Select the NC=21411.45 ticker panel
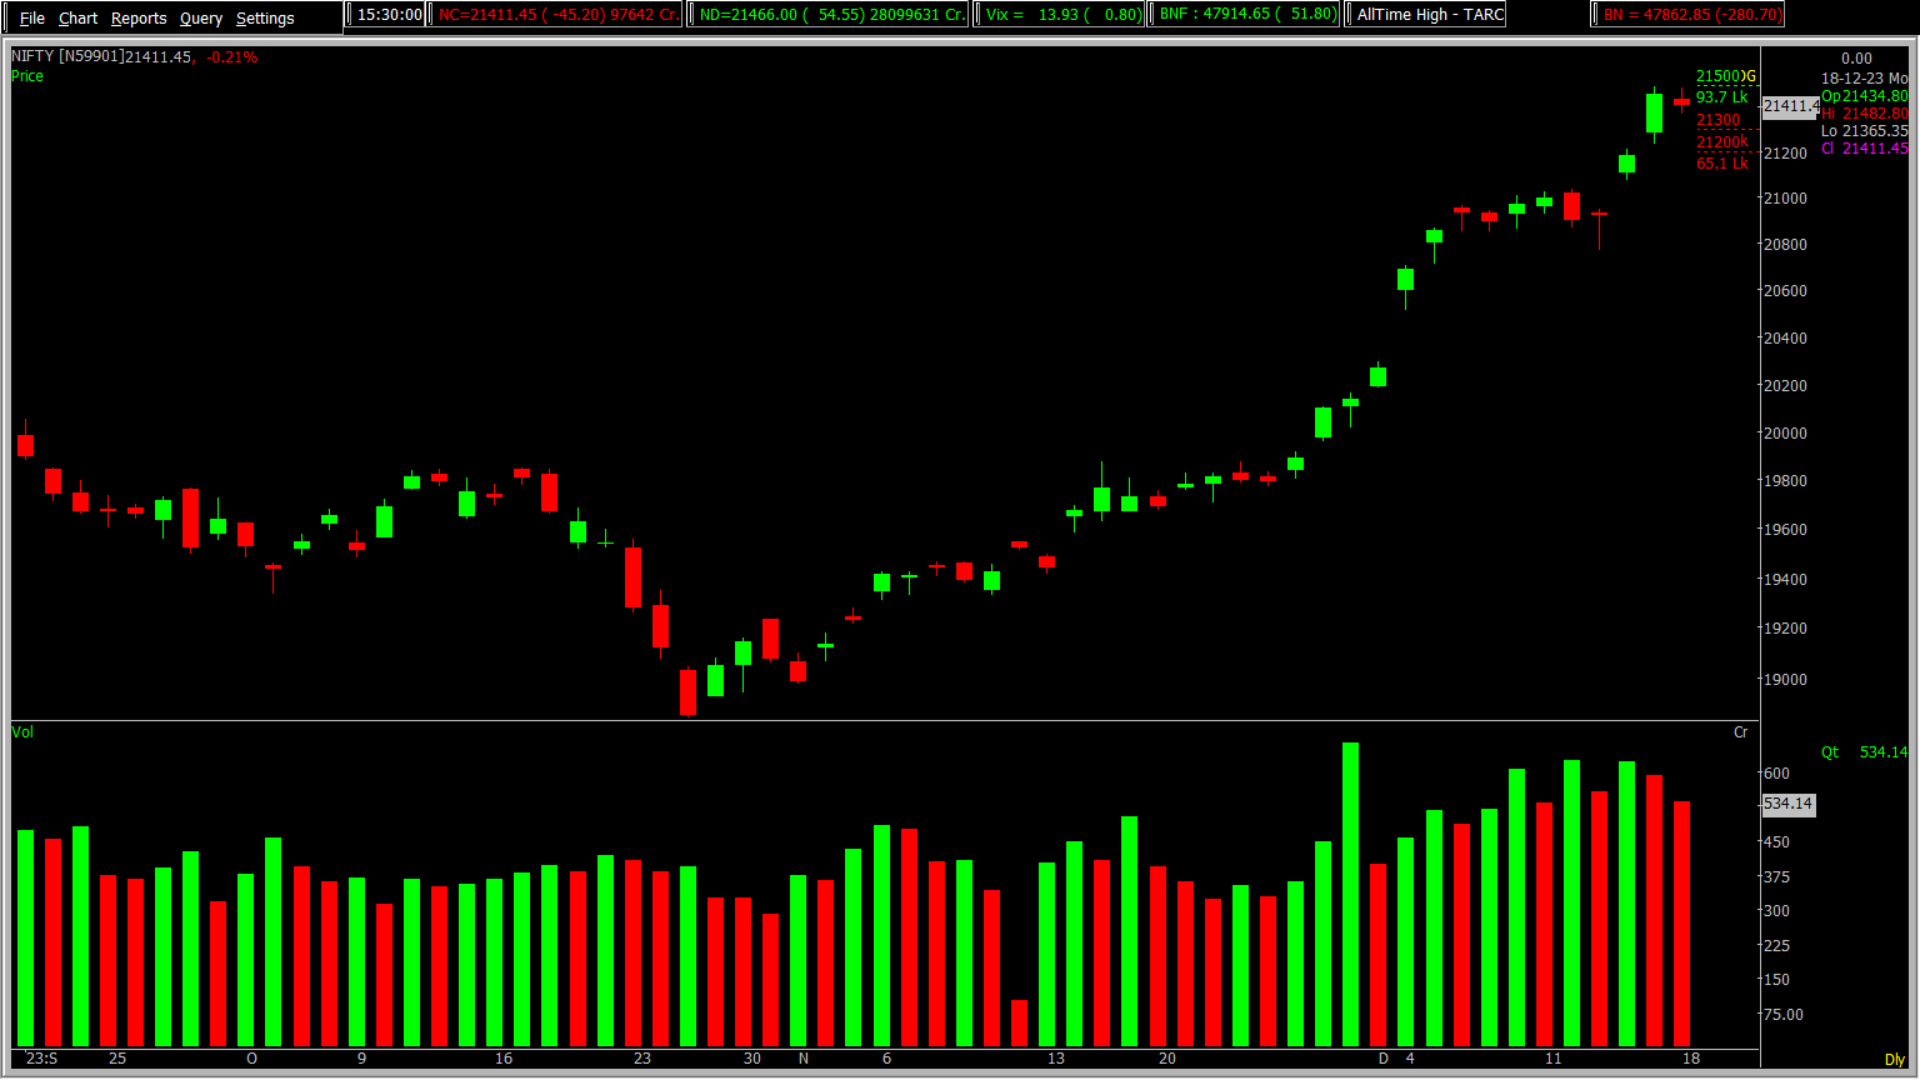The image size is (1920, 1080). click(x=556, y=14)
